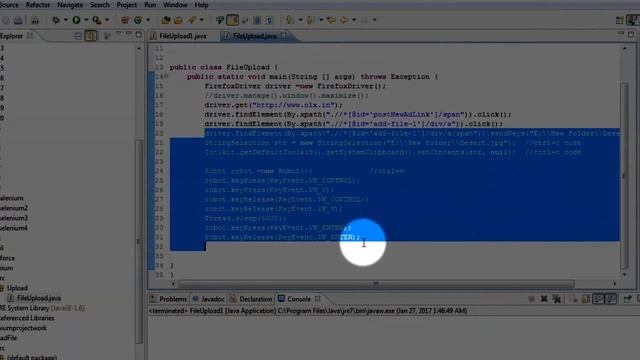Click the Open Perspective icon

pyautogui.click(x=620, y=20)
